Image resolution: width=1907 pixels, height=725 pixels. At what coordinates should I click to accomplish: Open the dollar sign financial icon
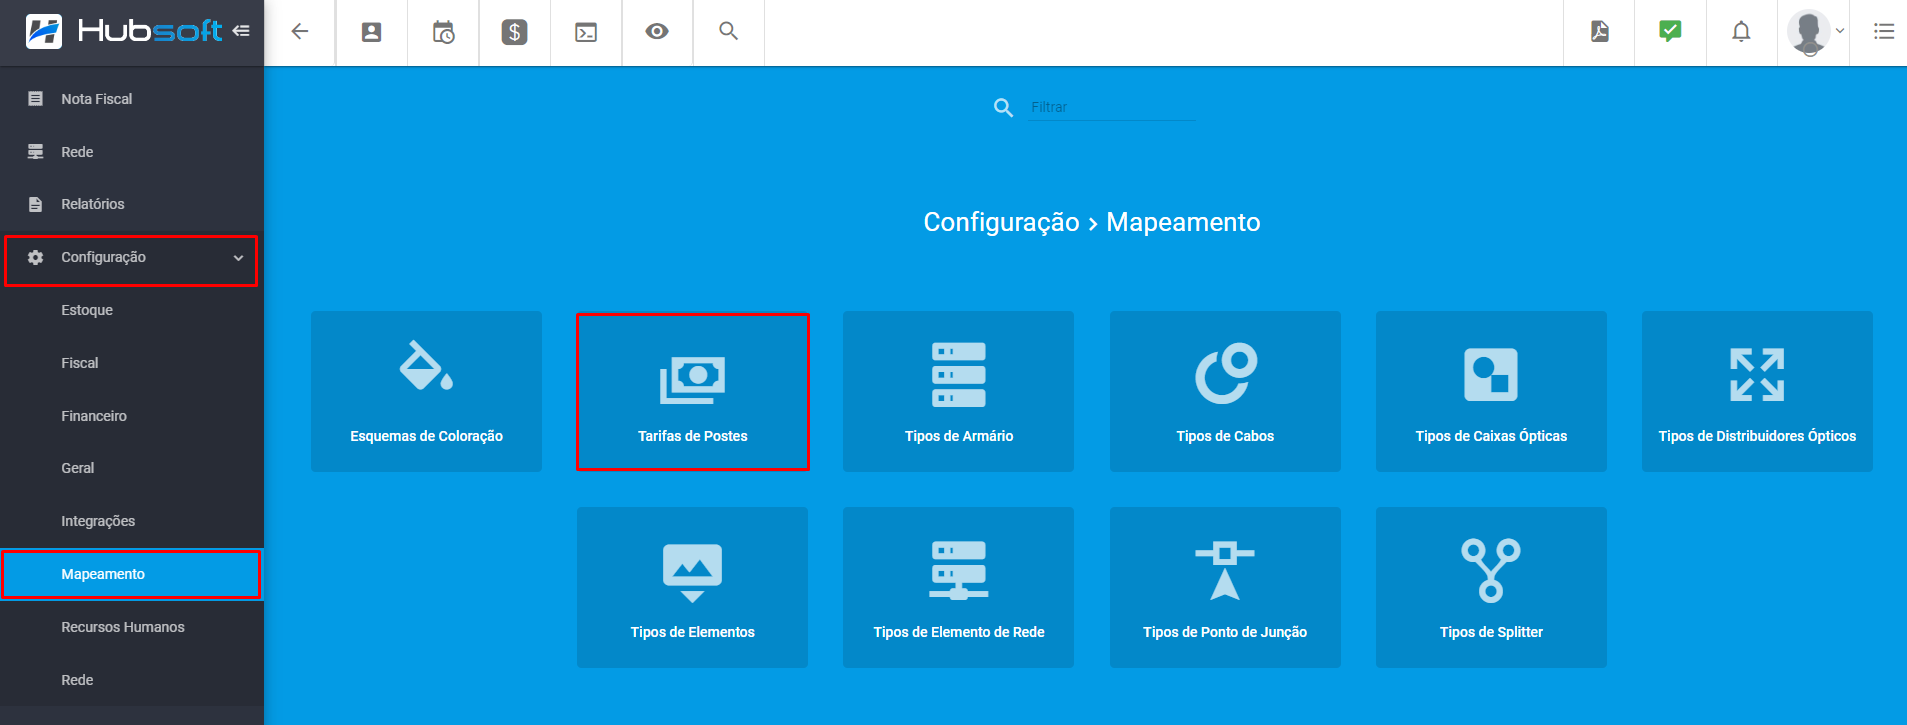(x=514, y=32)
